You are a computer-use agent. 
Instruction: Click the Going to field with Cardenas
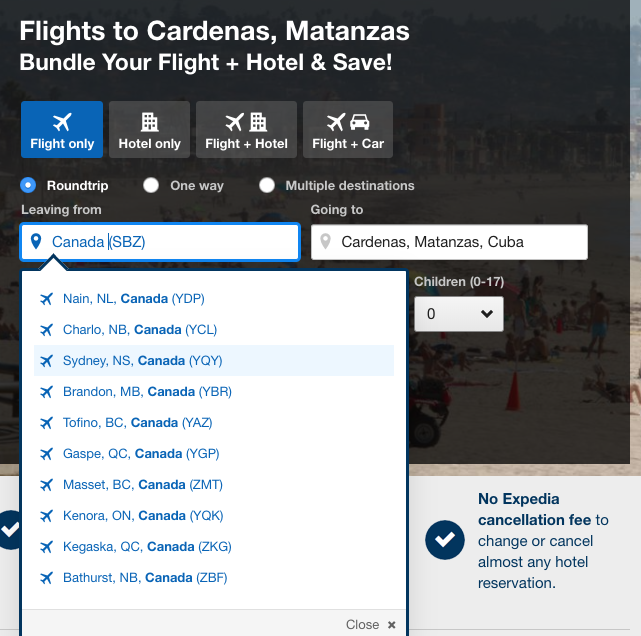[449, 242]
